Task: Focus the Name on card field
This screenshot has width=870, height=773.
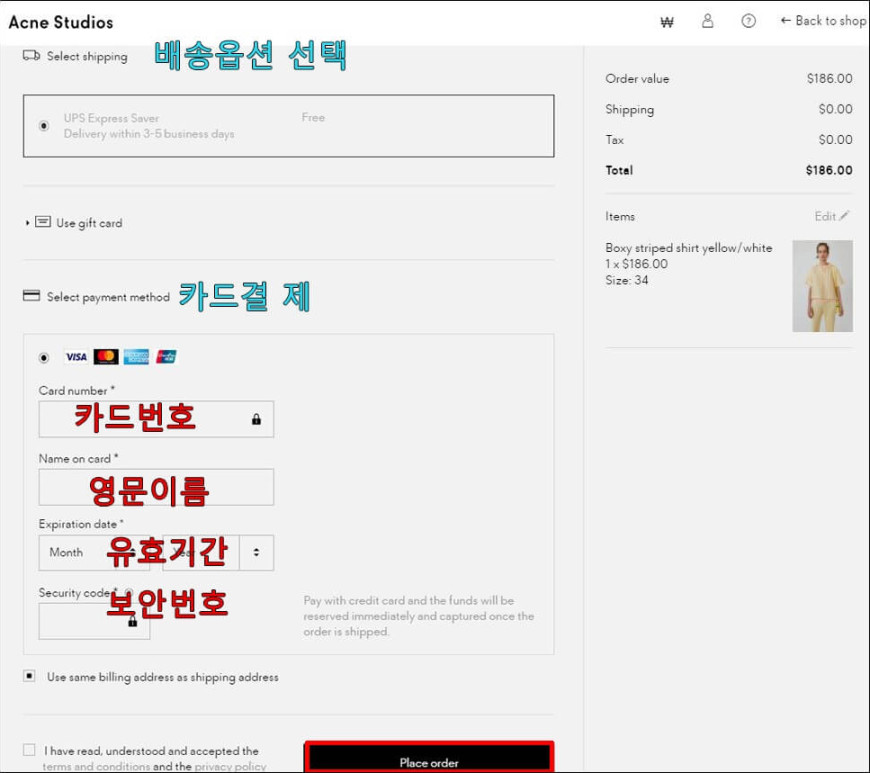Action: pyautogui.click(x=156, y=487)
